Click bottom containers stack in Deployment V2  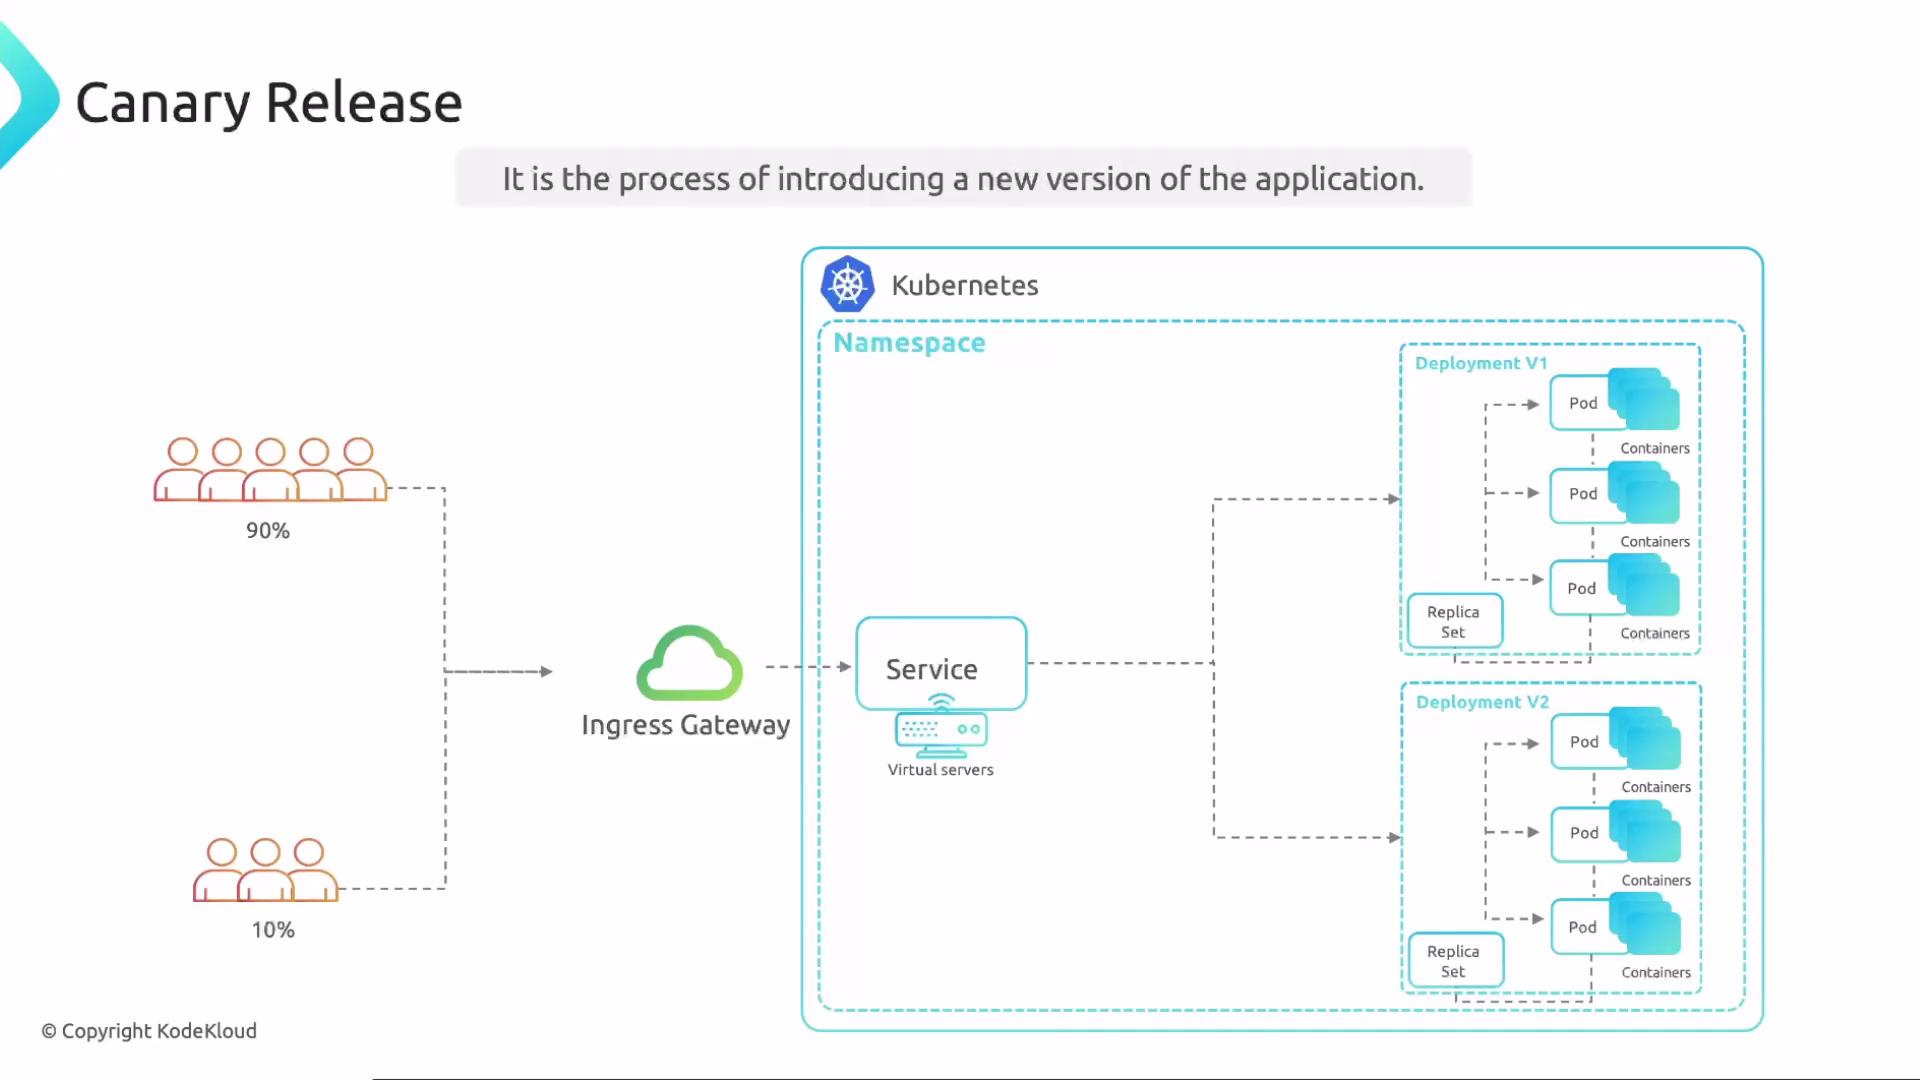[1645, 924]
